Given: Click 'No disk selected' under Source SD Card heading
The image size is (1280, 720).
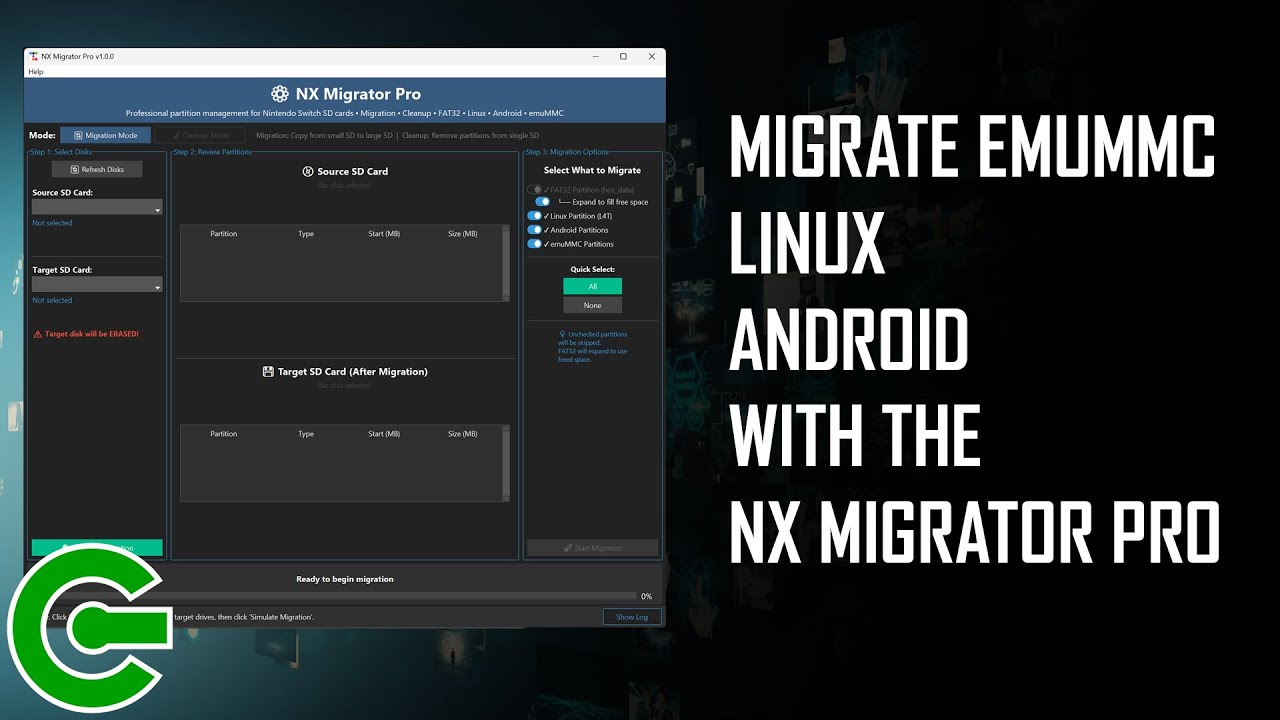Looking at the screenshot, I should click(x=345, y=185).
